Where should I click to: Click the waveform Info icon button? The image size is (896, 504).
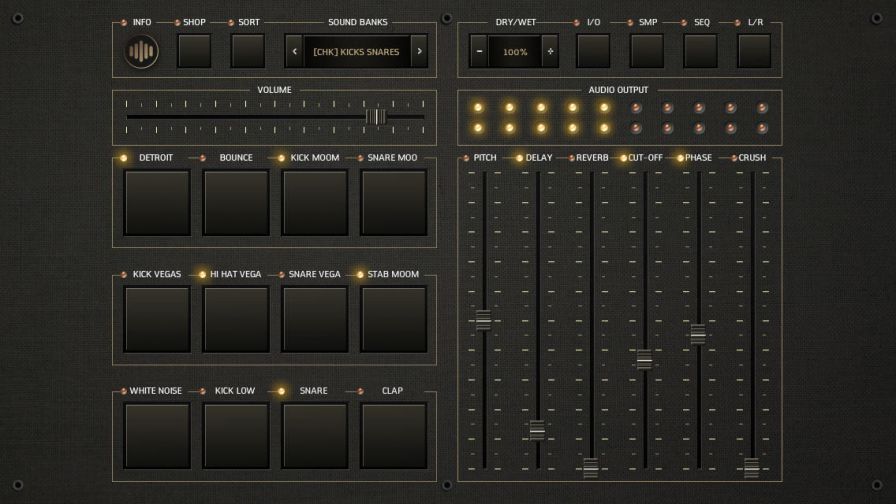coord(142,52)
